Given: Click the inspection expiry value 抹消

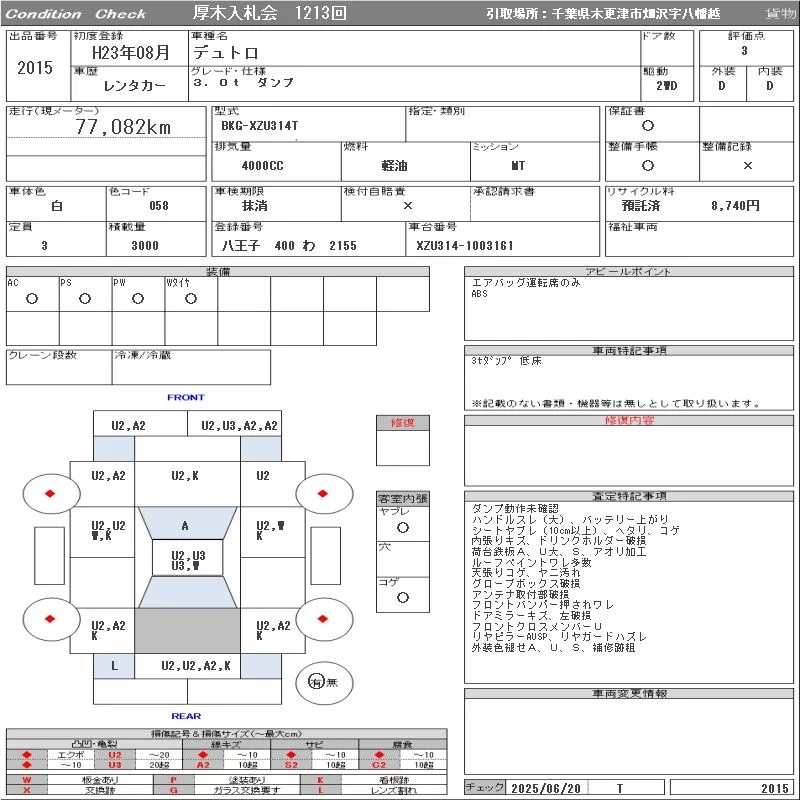Looking at the screenshot, I should [254, 206].
